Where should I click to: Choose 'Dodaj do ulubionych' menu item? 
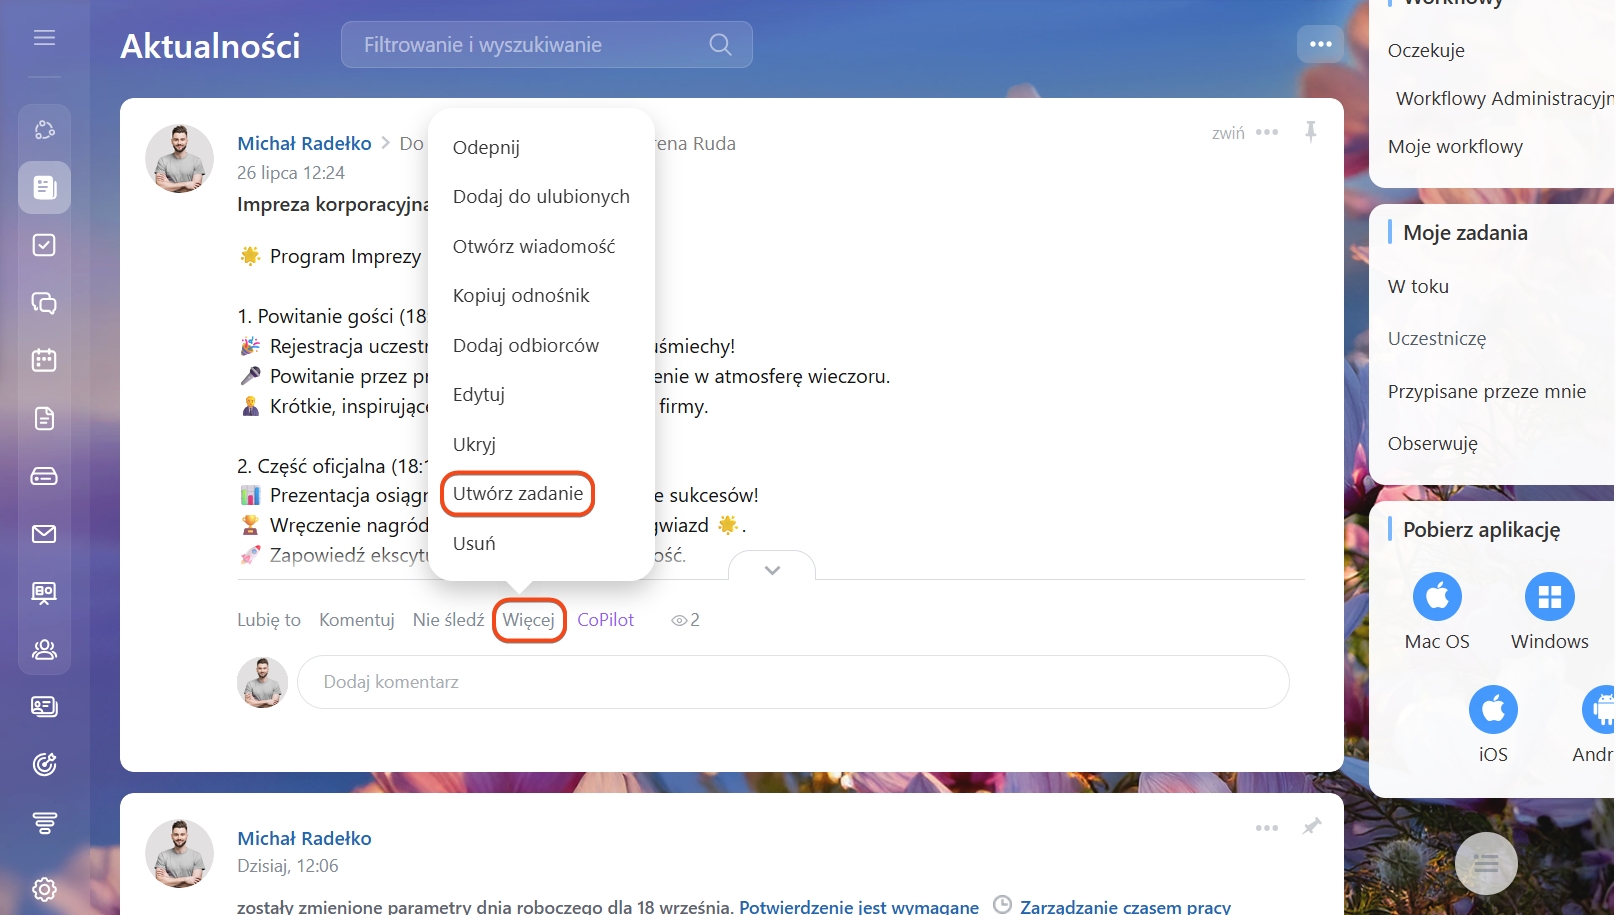(541, 197)
